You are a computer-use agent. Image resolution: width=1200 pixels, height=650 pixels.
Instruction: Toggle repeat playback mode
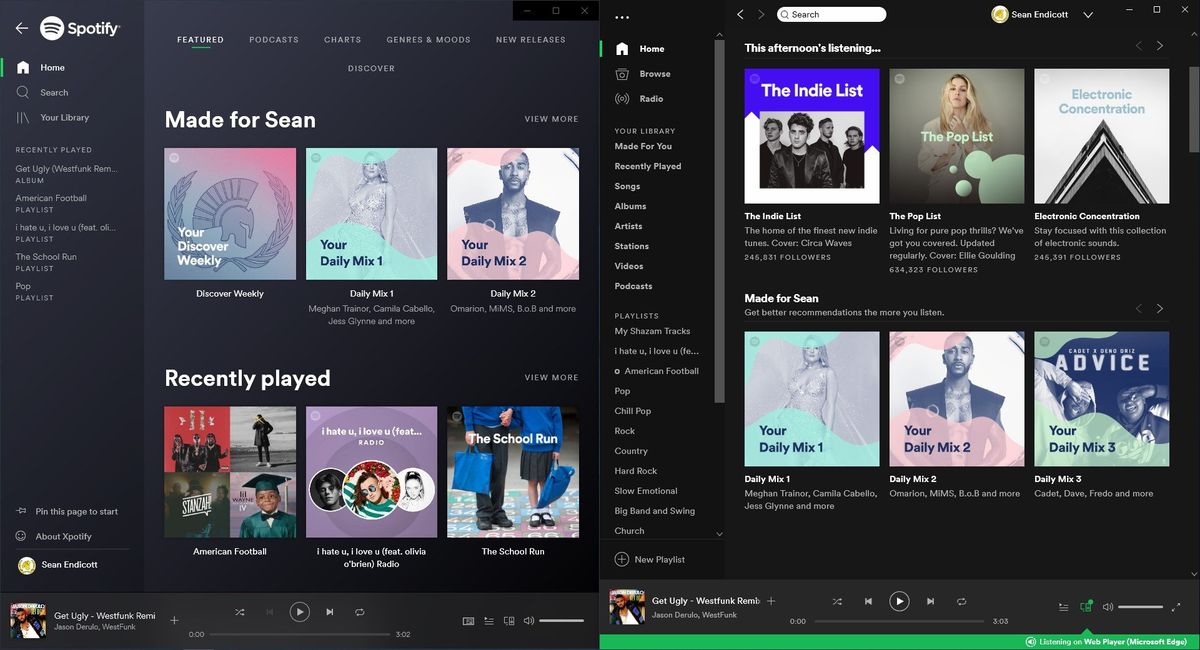point(961,601)
